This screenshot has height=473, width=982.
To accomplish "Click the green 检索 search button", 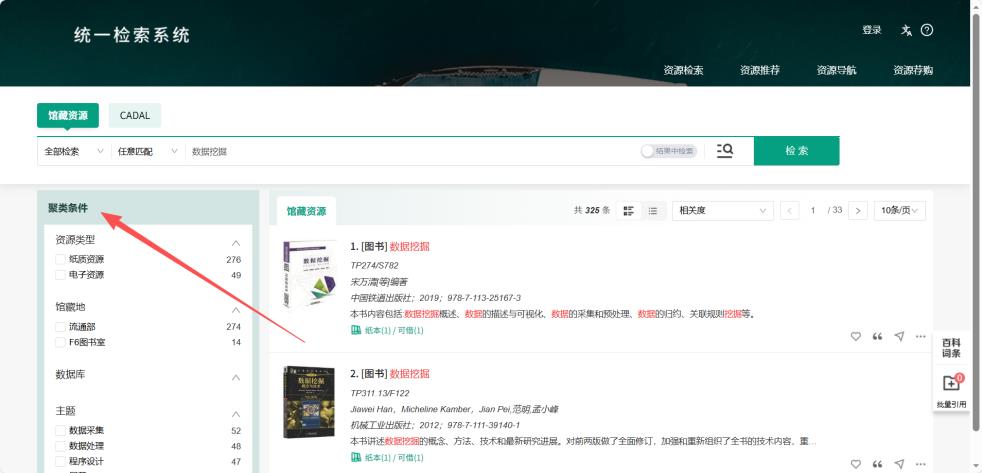I will pyautogui.click(x=796, y=151).
